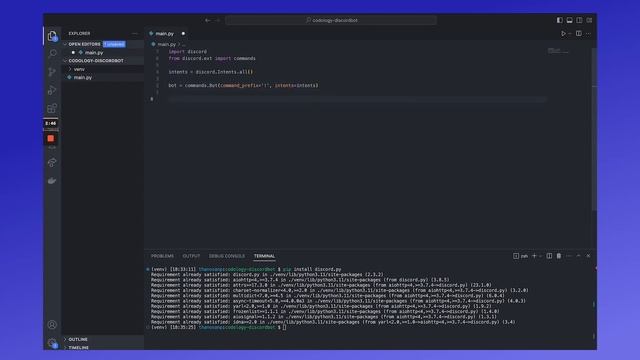
Task: Collapse the Open Editors section
Action: coord(84,44)
